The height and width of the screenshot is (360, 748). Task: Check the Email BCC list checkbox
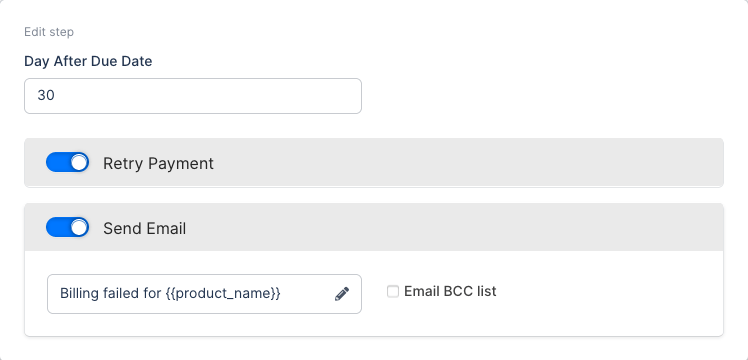click(x=393, y=291)
